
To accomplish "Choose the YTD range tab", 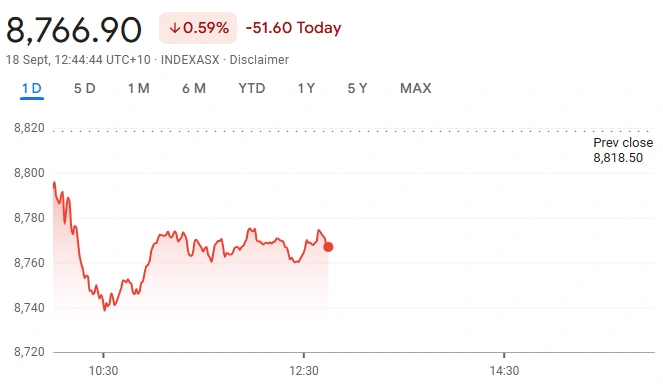I will 252,88.
